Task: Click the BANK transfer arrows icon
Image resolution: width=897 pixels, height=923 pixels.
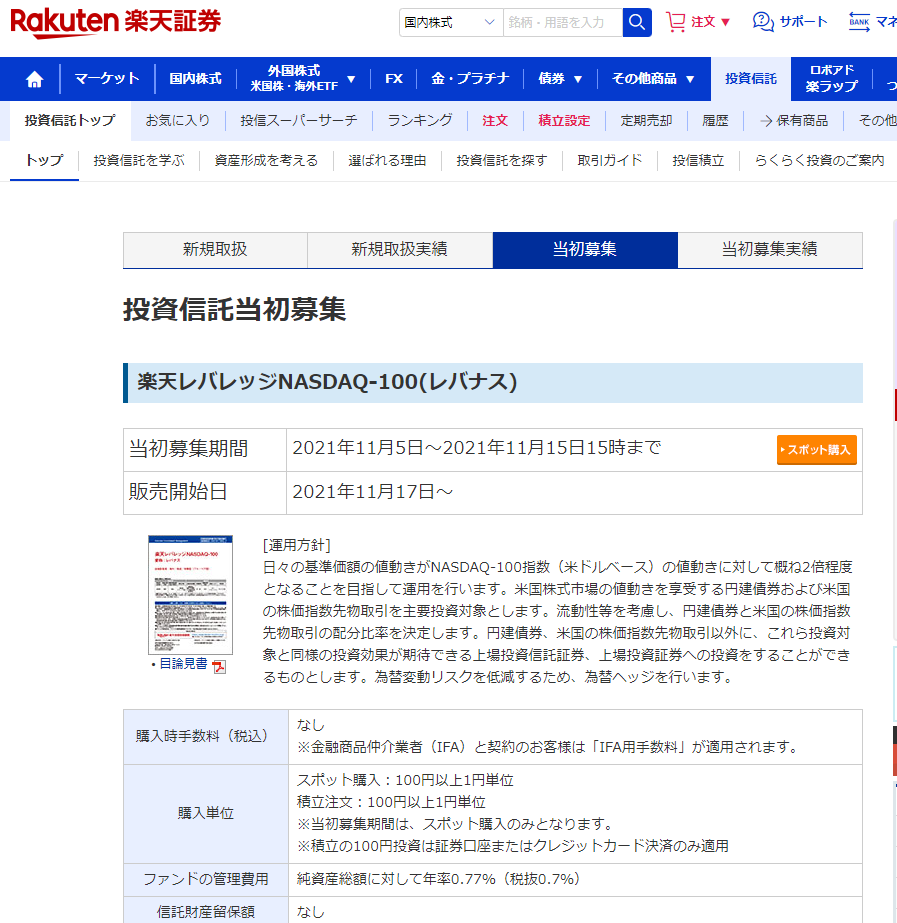Action: (x=859, y=22)
